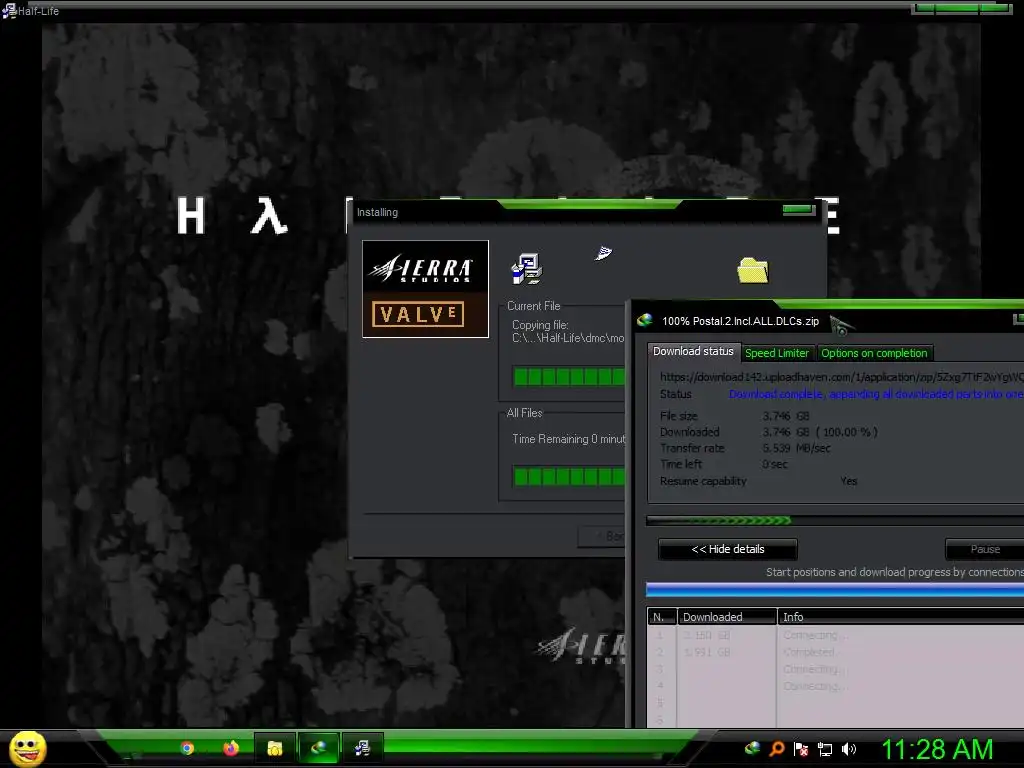Click the "Copying file:" path text
The image size is (1024, 768).
568,331
